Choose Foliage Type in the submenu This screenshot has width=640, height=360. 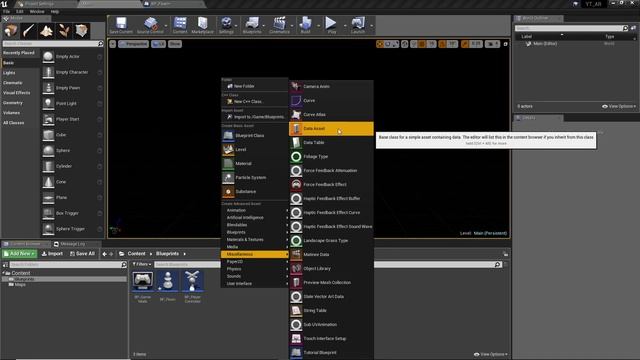pos(331,156)
